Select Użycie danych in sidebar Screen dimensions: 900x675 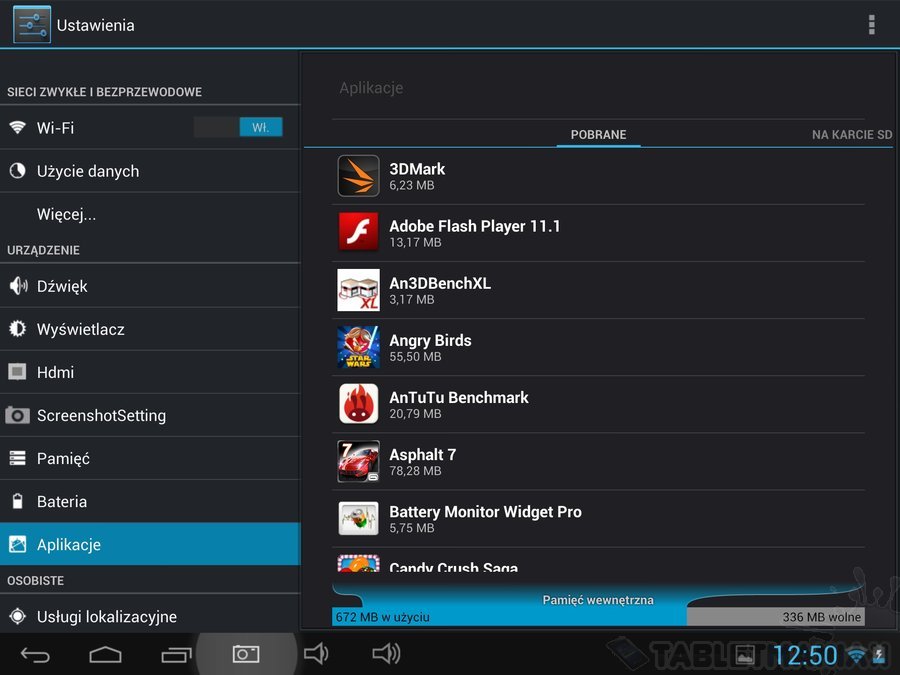click(150, 171)
